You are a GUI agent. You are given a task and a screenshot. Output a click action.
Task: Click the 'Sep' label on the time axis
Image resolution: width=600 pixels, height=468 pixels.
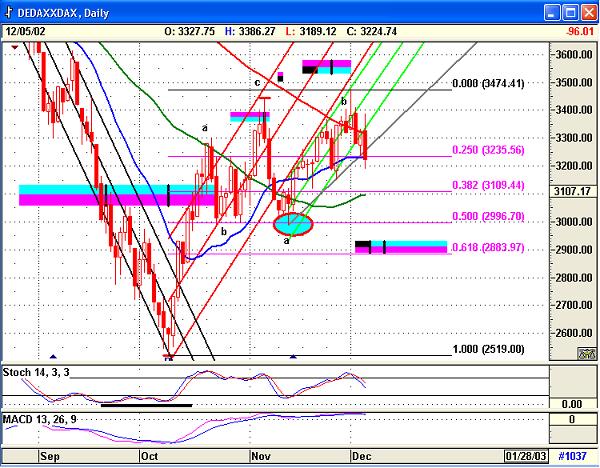point(50,456)
